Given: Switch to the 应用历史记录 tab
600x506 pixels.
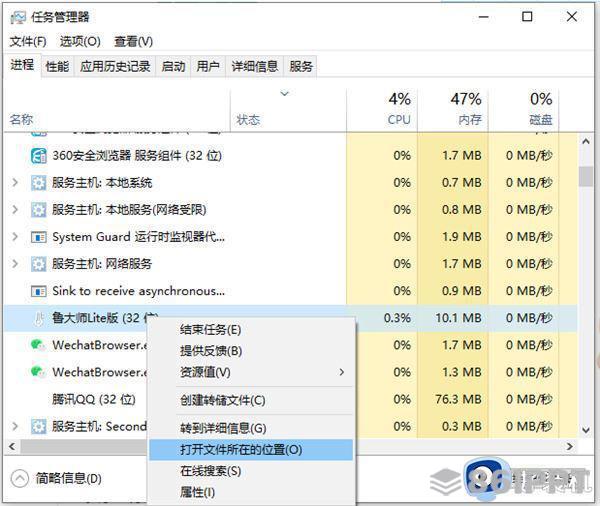Looking at the screenshot, I should pos(115,67).
